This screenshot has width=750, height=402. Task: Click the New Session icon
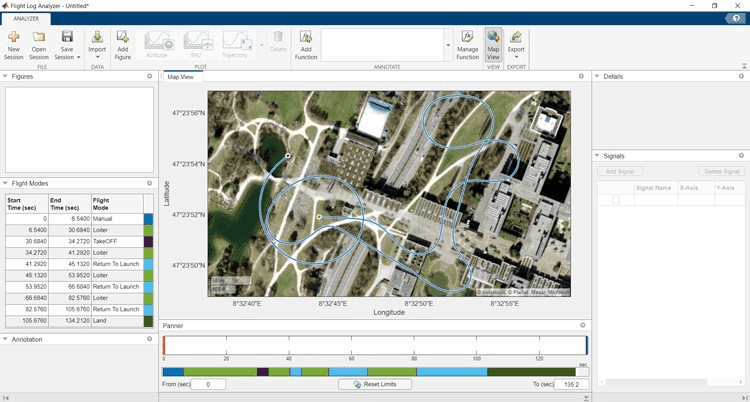(14, 37)
